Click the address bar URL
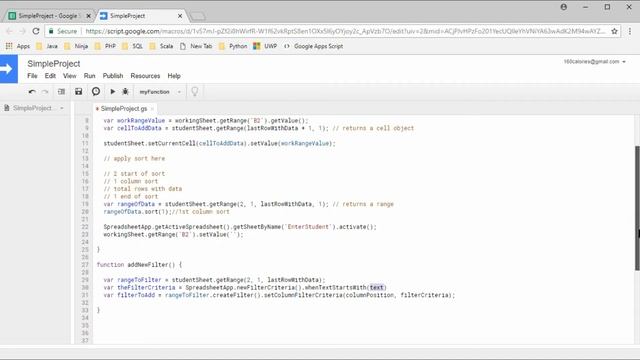This screenshot has height=360, width=640. 345,31
